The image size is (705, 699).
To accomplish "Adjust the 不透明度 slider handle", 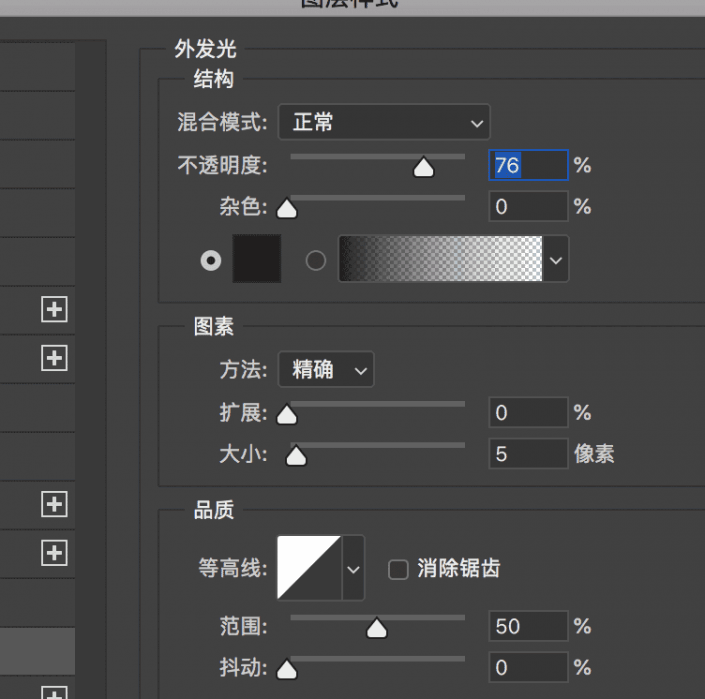I will click(423, 166).
